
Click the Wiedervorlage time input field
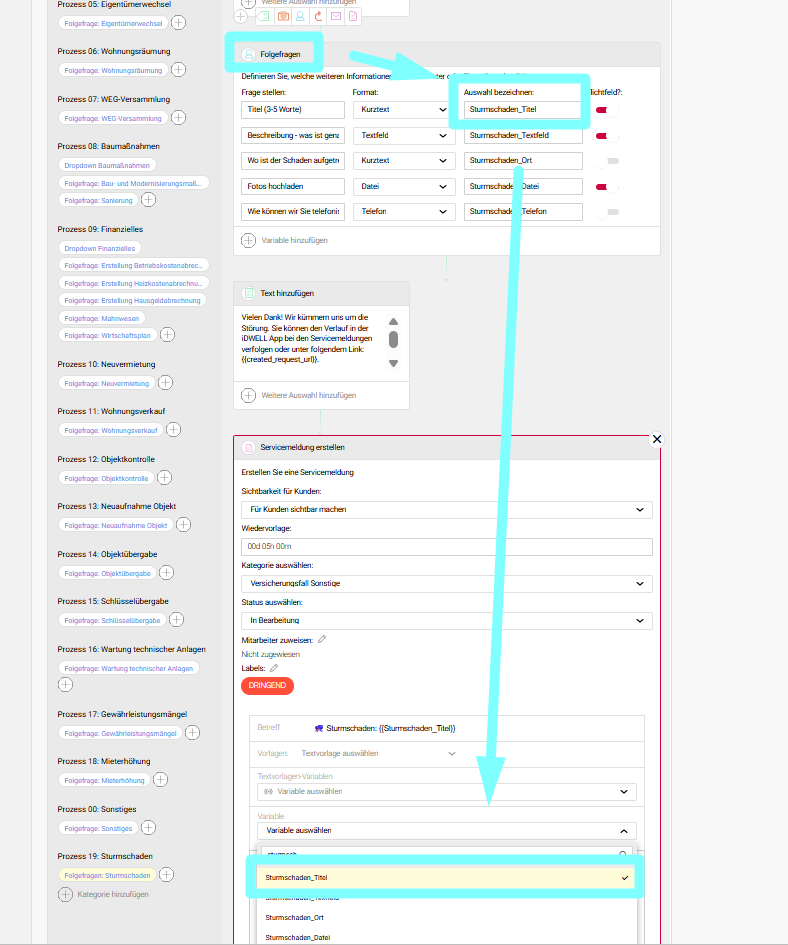point(446,547)
